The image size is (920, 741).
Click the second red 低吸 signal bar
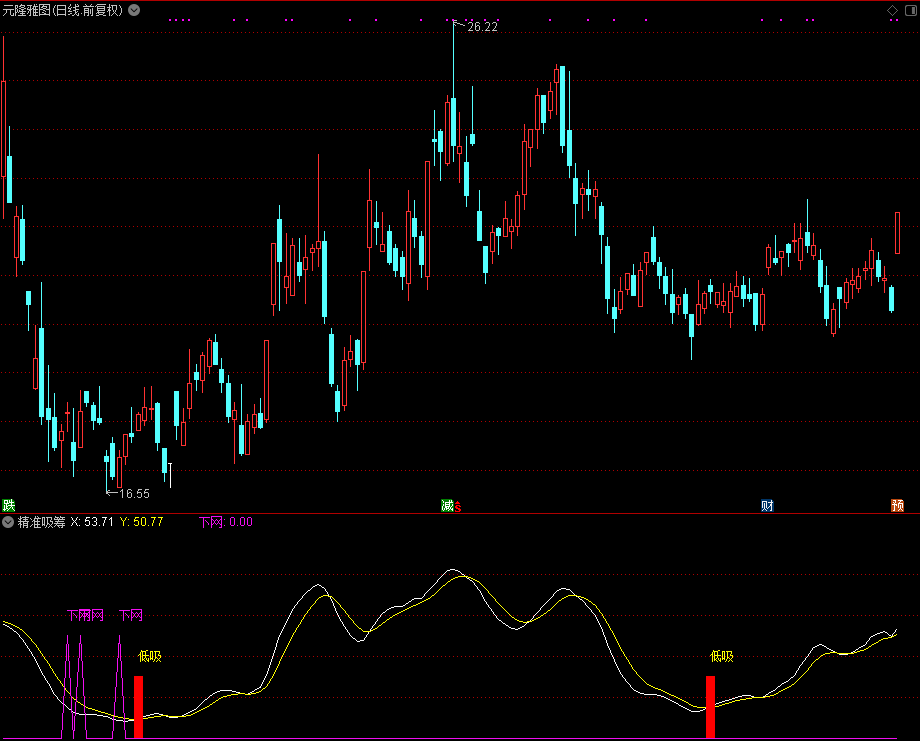pos(711,707)
